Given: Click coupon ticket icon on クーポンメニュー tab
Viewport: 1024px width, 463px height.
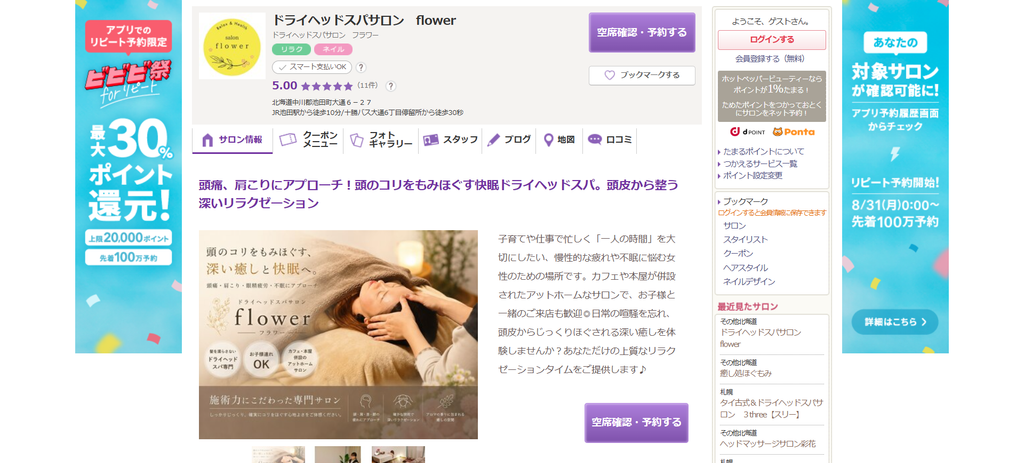Looking at the screenshot, I should (x=288, y=140).
